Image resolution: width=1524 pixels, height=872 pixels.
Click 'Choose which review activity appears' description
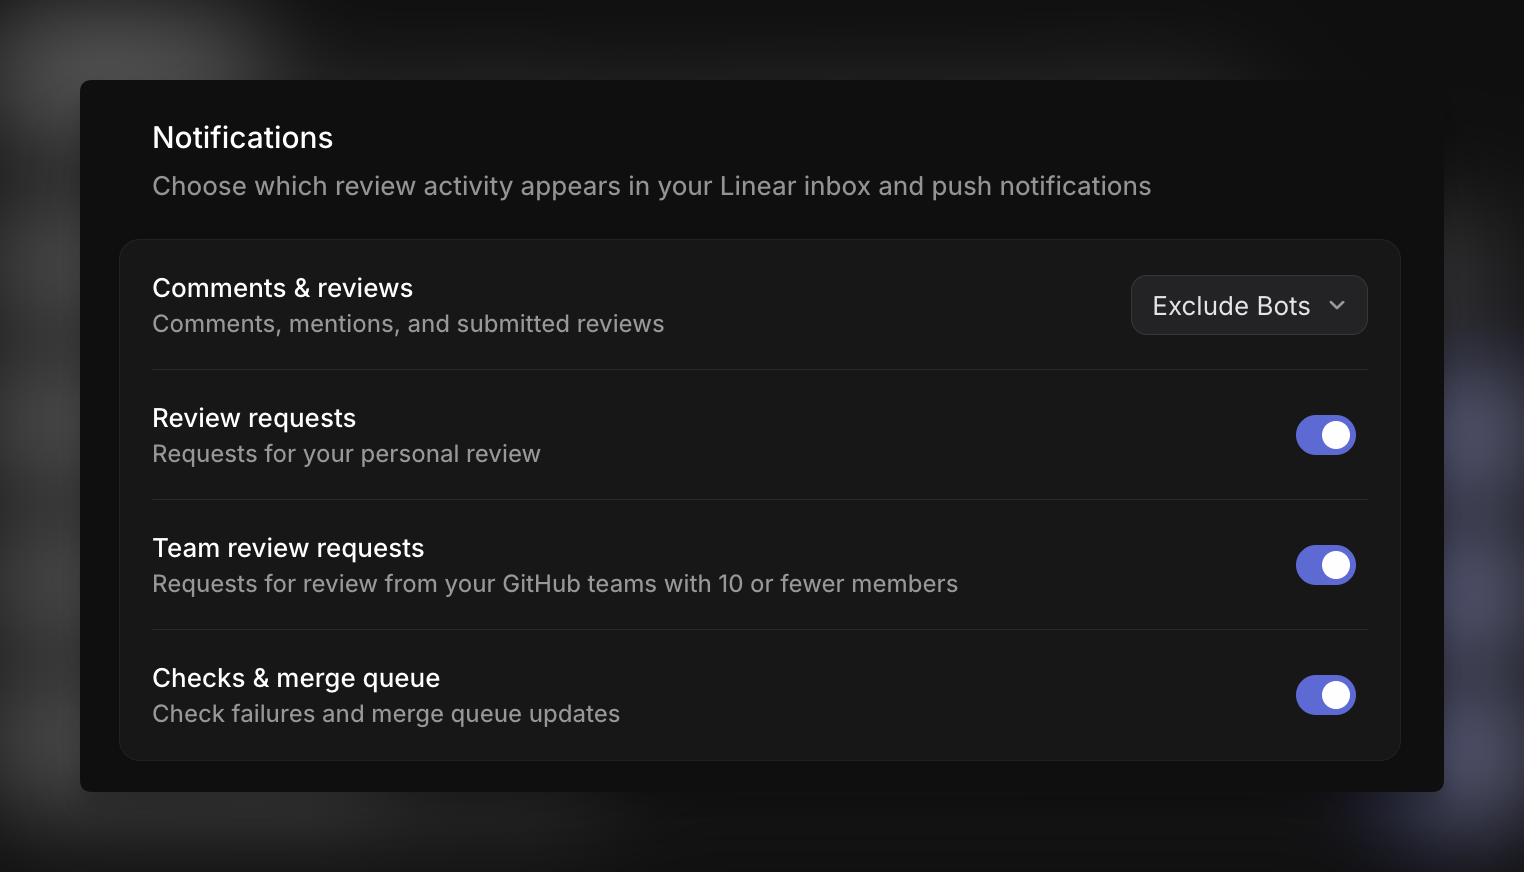[652, 186]
